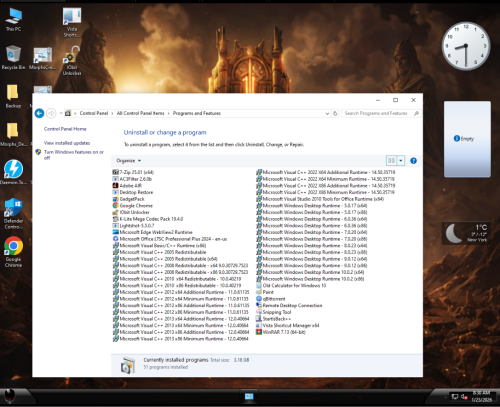Select the Google Chrome entry icon in programs list
This screenshot has width=500, height=407.
tap(116, 206)
